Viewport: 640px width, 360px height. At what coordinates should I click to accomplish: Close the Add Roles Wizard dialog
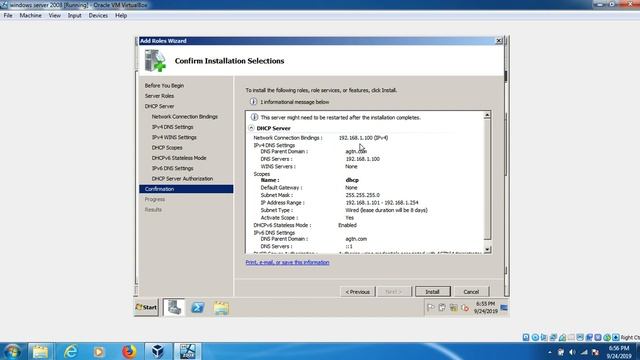click(499, 40)
